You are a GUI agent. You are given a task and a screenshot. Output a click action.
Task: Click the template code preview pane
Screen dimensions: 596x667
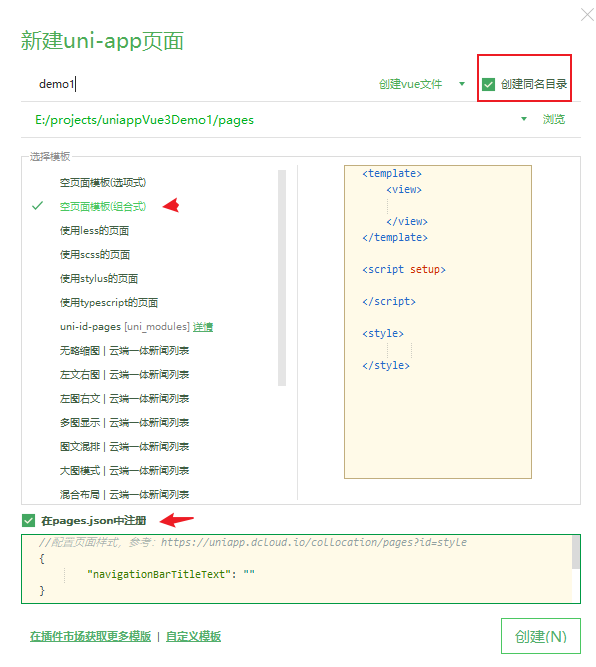coord(438,322)
